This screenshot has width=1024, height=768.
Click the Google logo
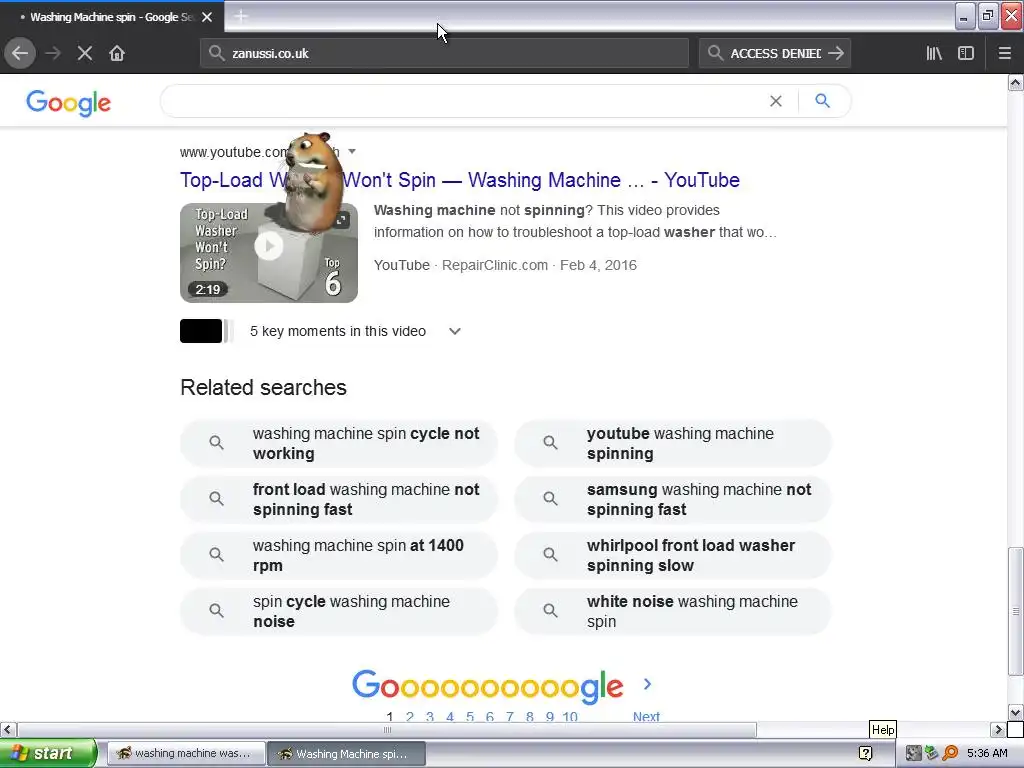click(69, 103)
